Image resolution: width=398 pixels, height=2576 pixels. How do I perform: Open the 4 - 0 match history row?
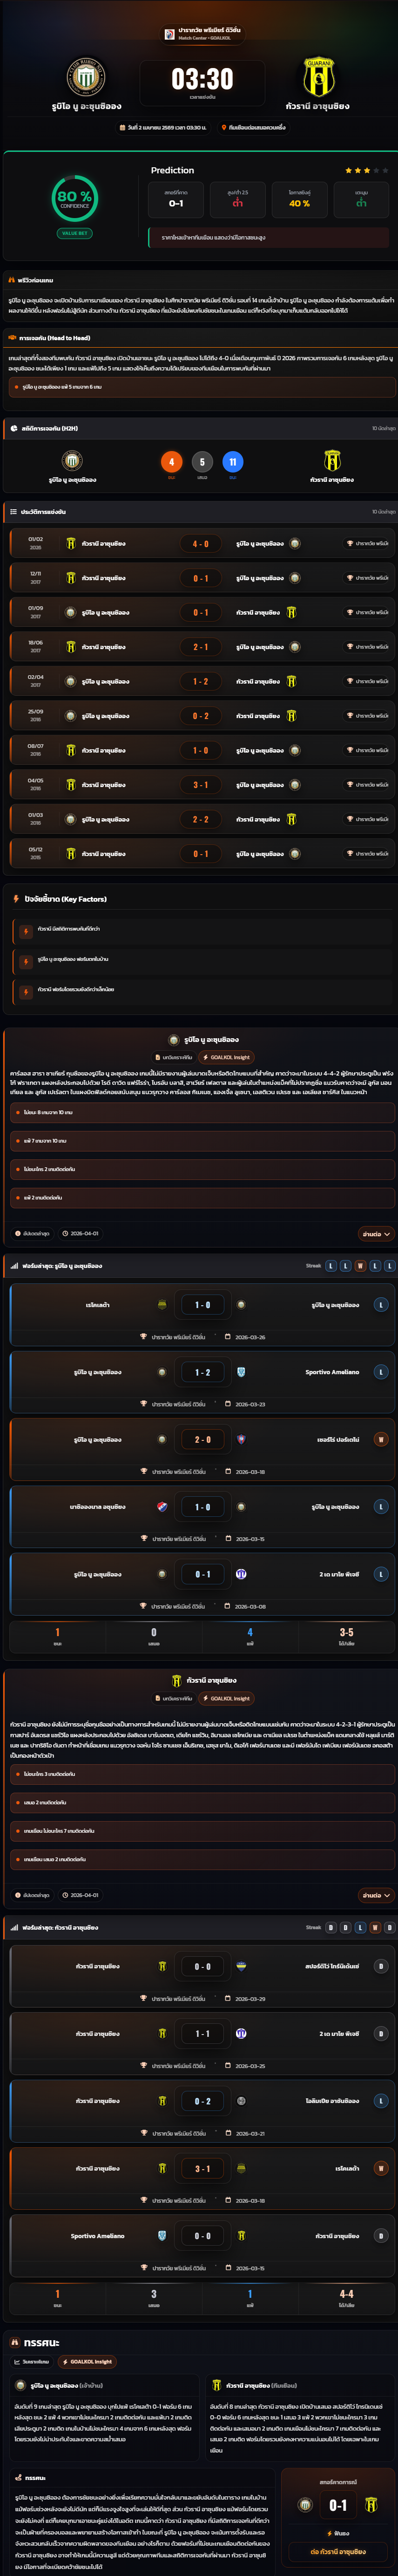click(199, 544)
